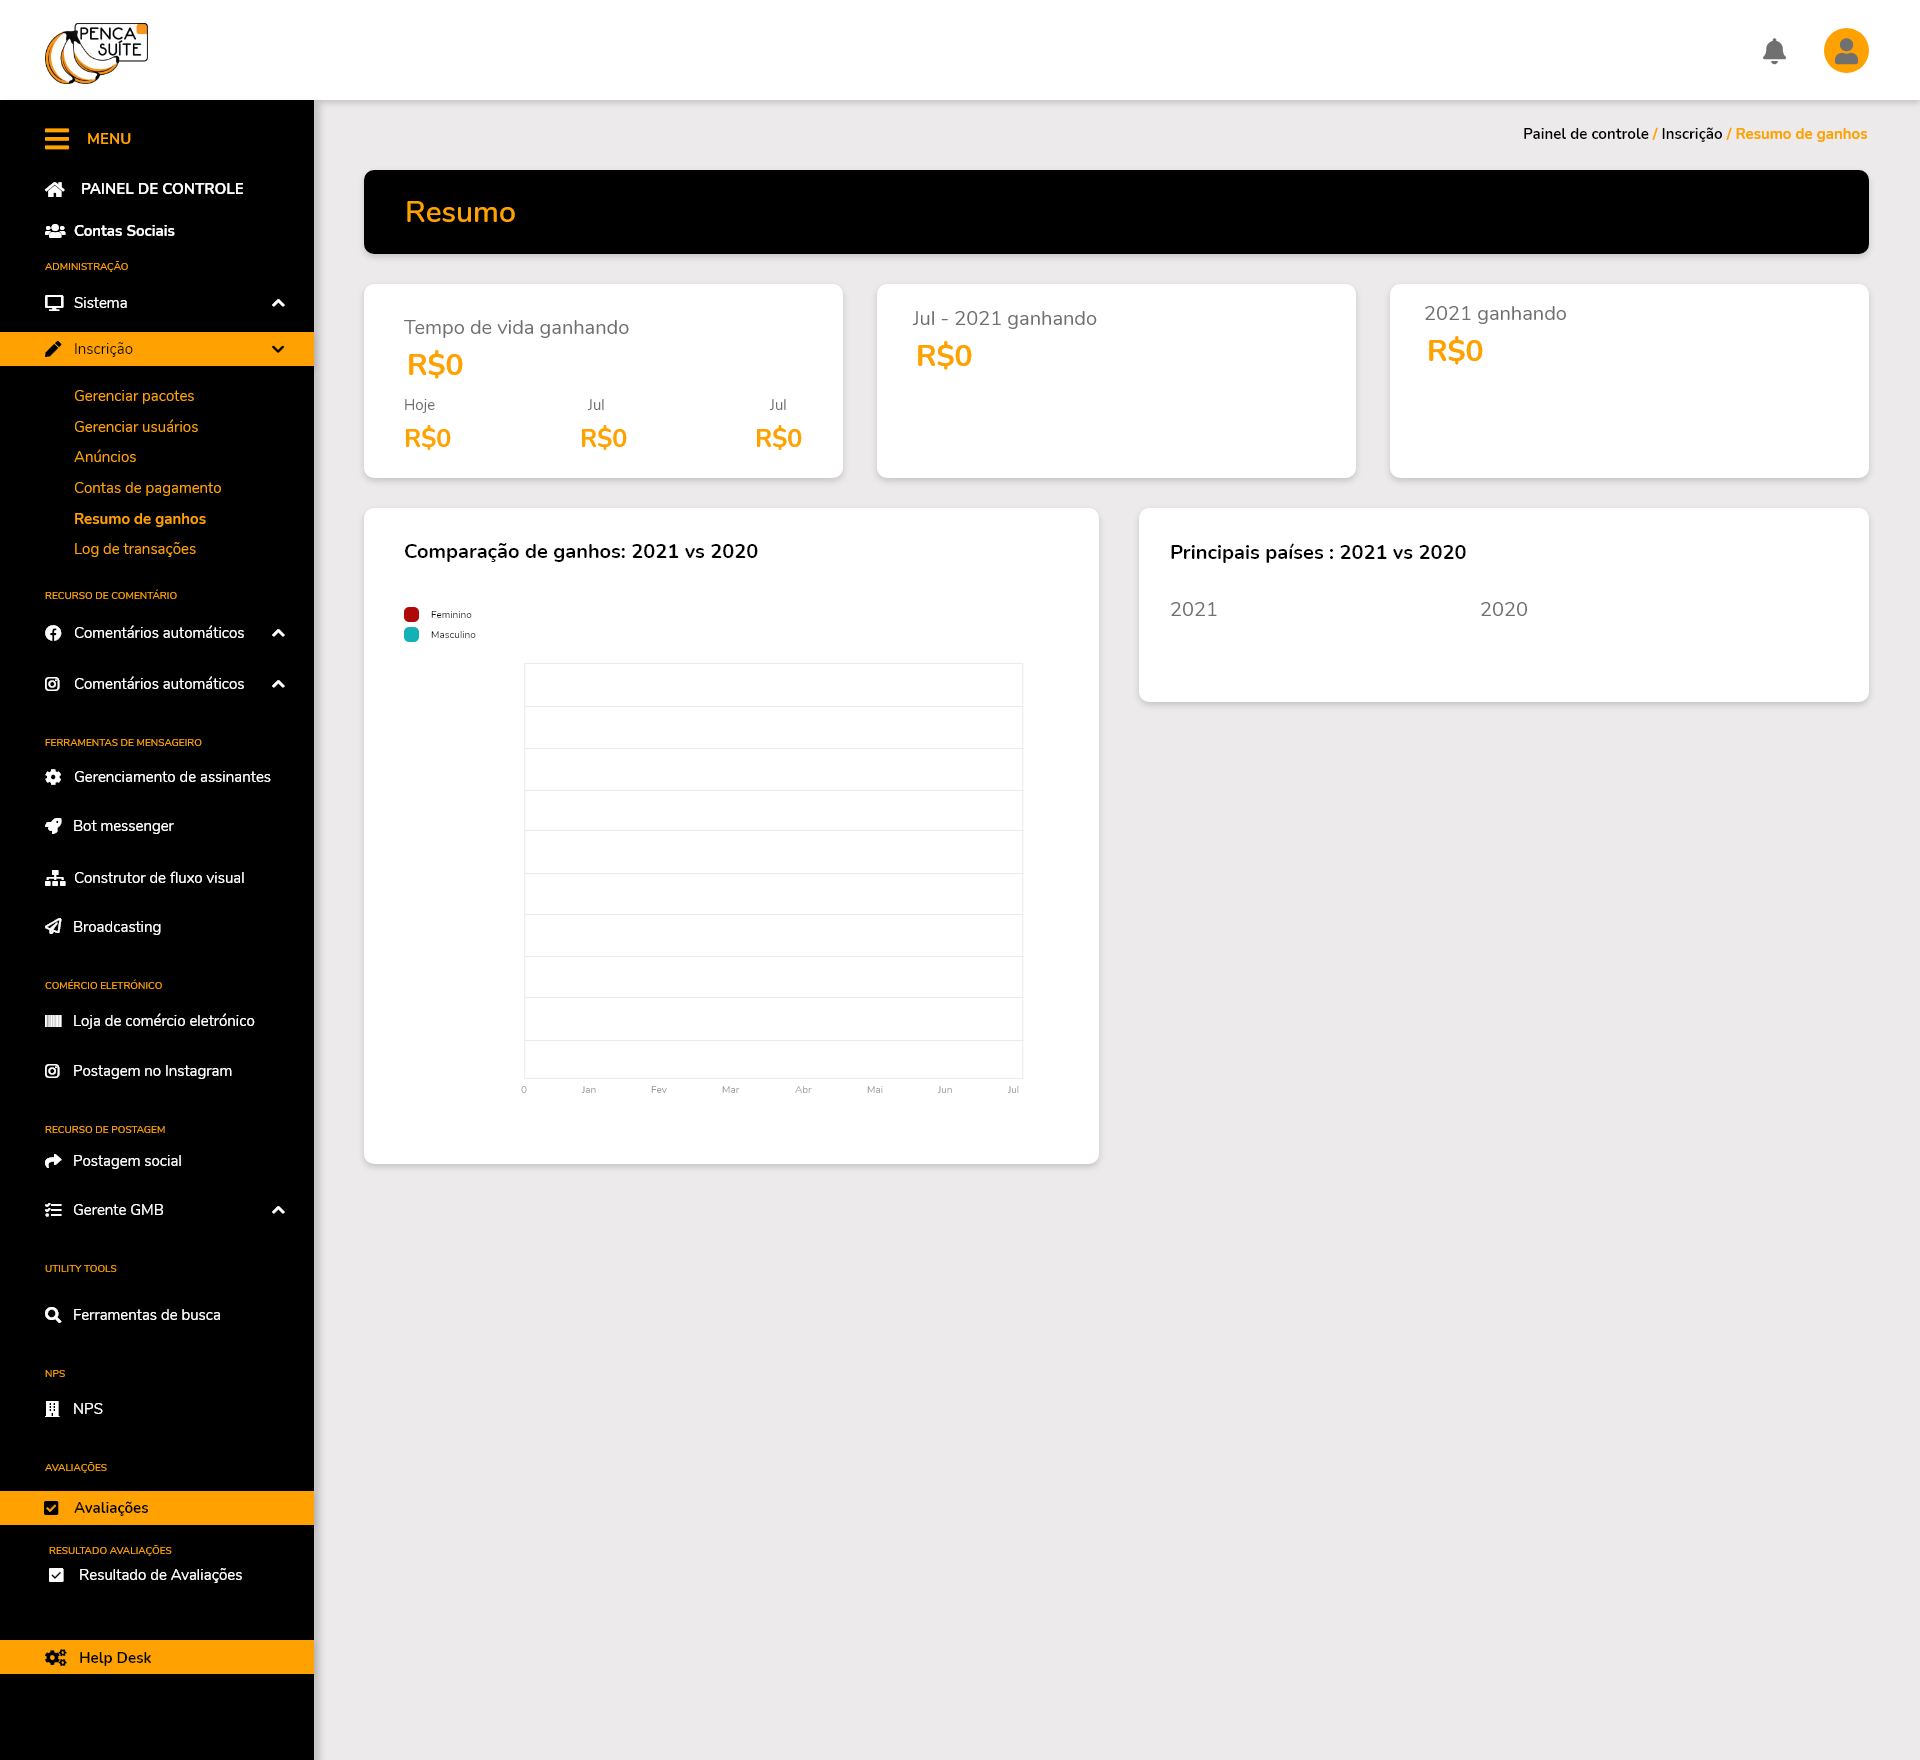Click the hamburger menu icon
This screenshot has height=1760, width=1920.
point(57,139)
